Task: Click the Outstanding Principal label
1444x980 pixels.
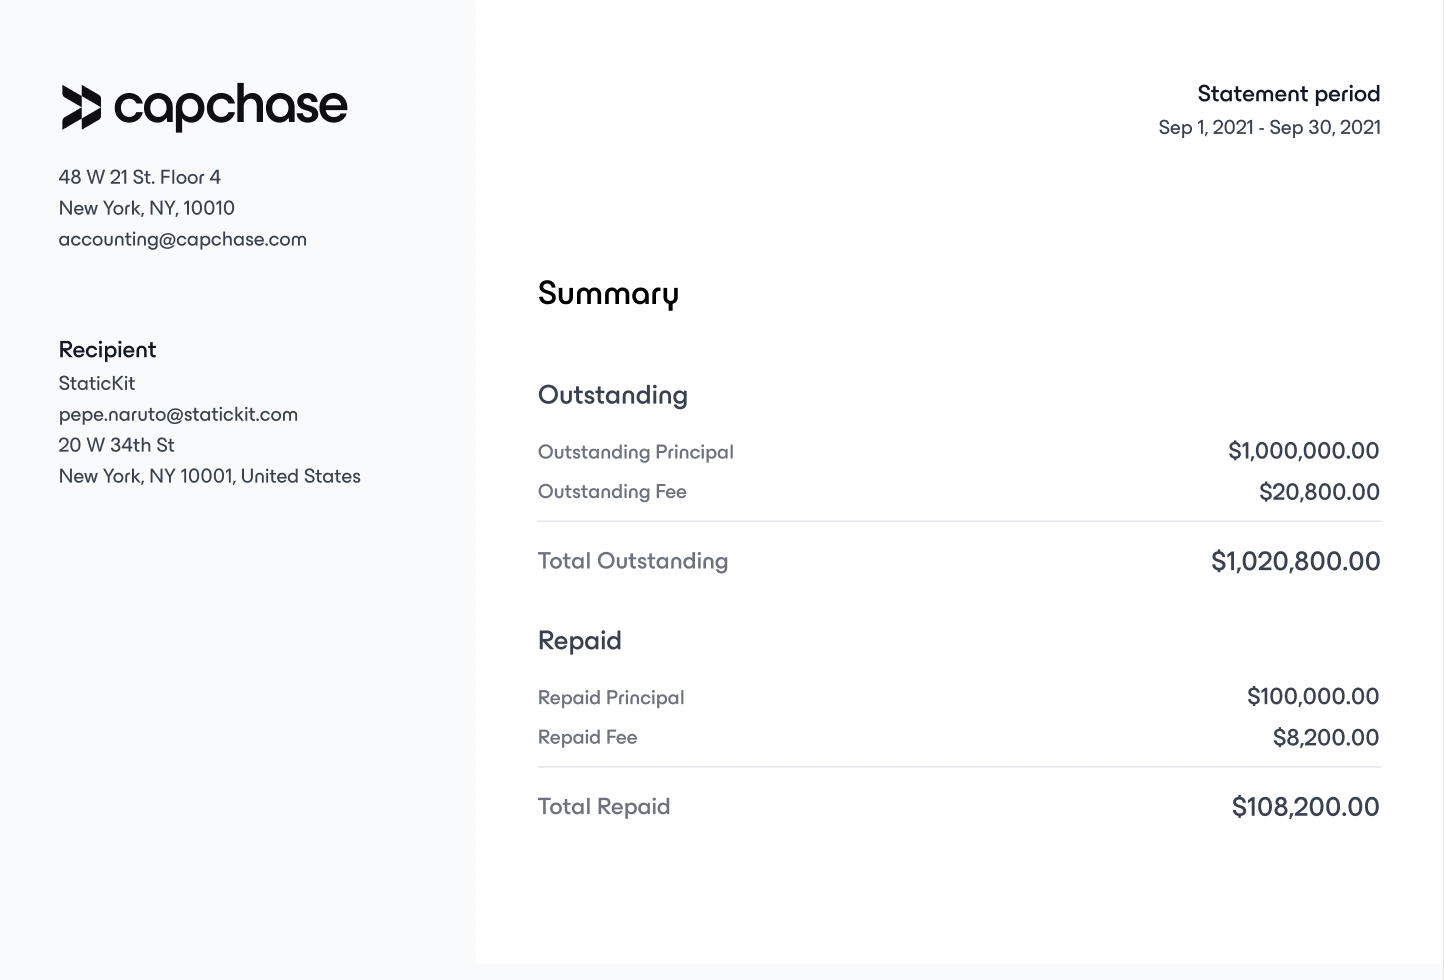Action: 636,452
